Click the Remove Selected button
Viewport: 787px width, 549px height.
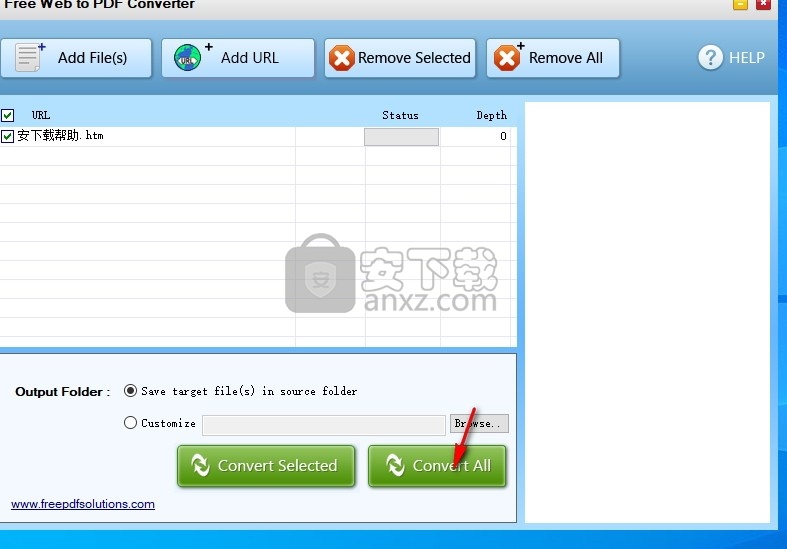pos(400,58)
